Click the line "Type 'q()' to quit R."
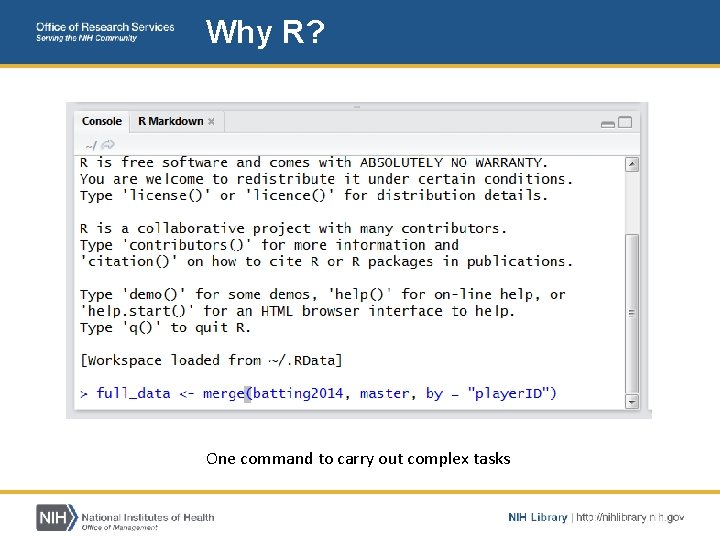 [165, 327]
